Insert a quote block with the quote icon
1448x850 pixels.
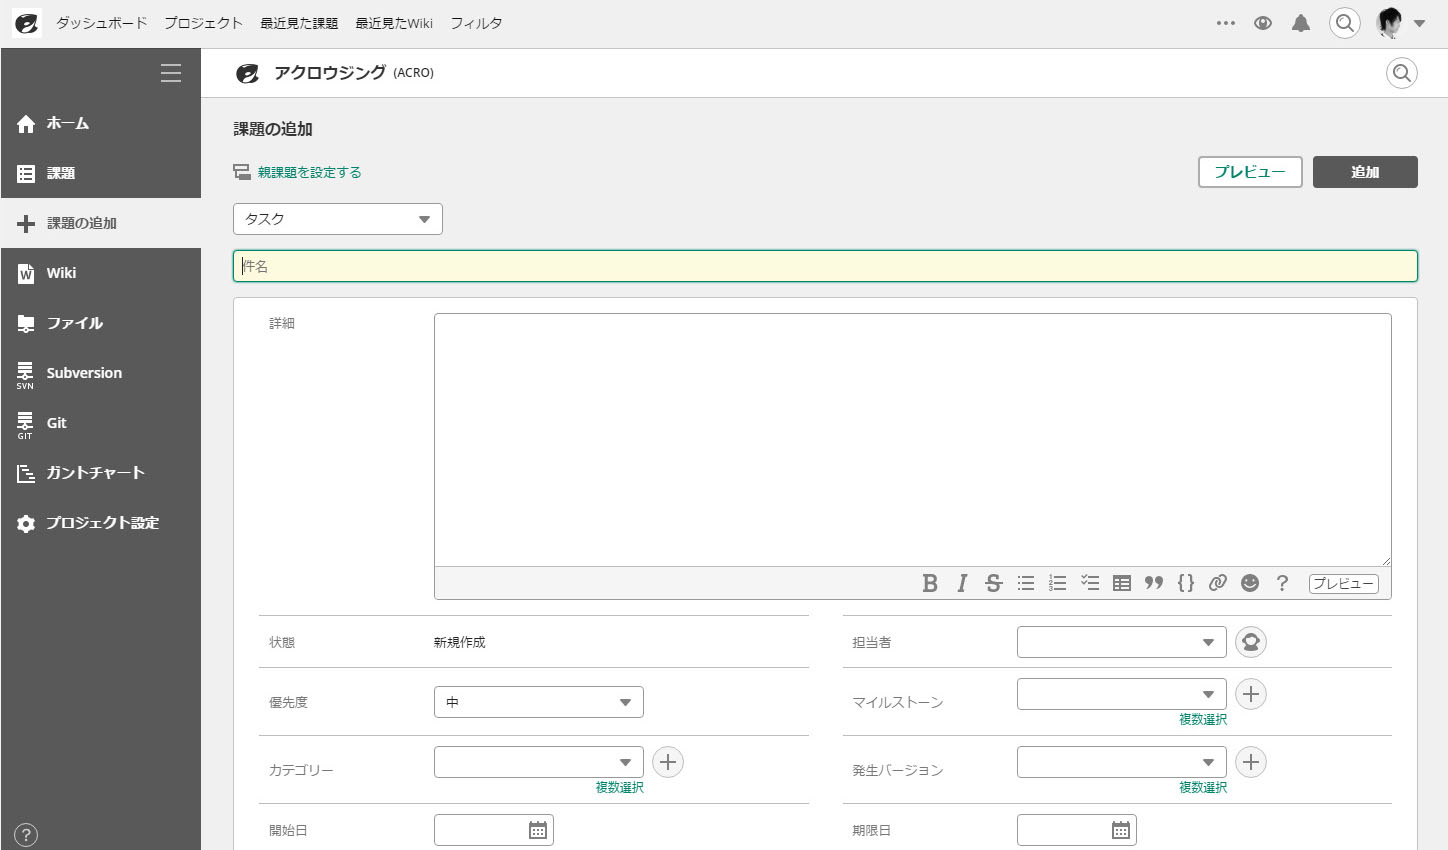click(x=1154, y=584)
